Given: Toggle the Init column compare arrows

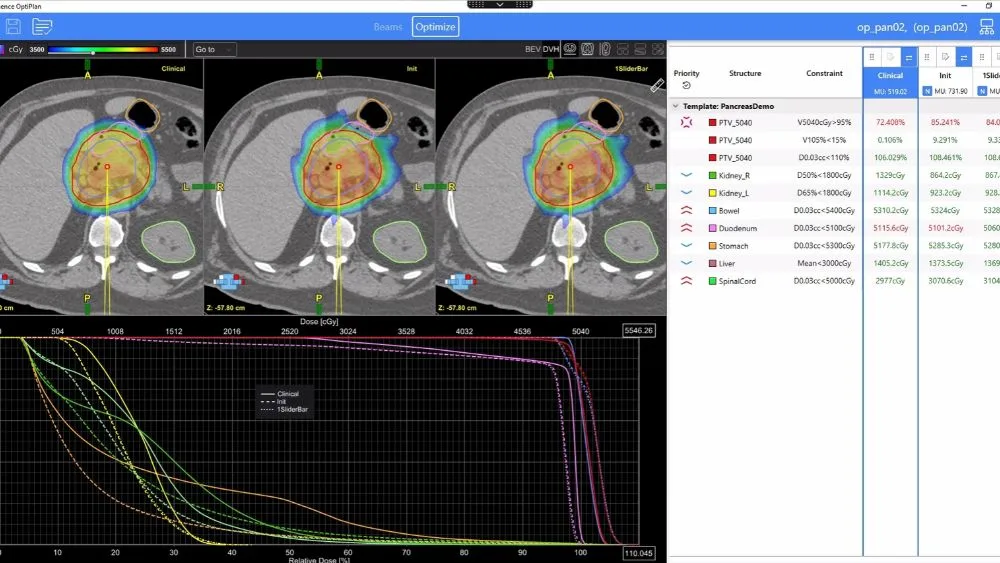Looking at the screenshot, I should tap(964, 57).
